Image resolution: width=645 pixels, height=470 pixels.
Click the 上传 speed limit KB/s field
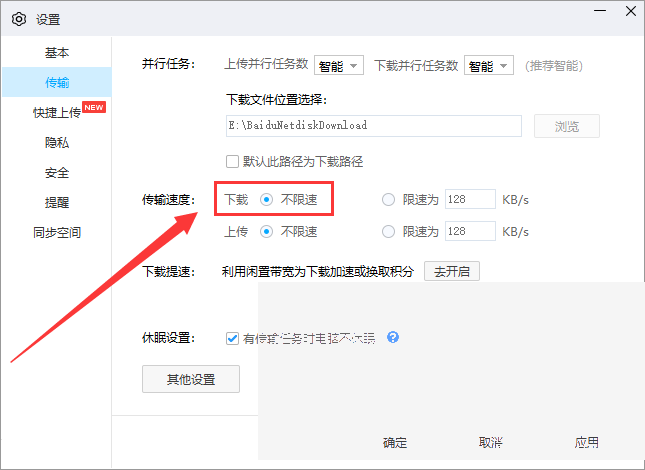coord(470,231)
